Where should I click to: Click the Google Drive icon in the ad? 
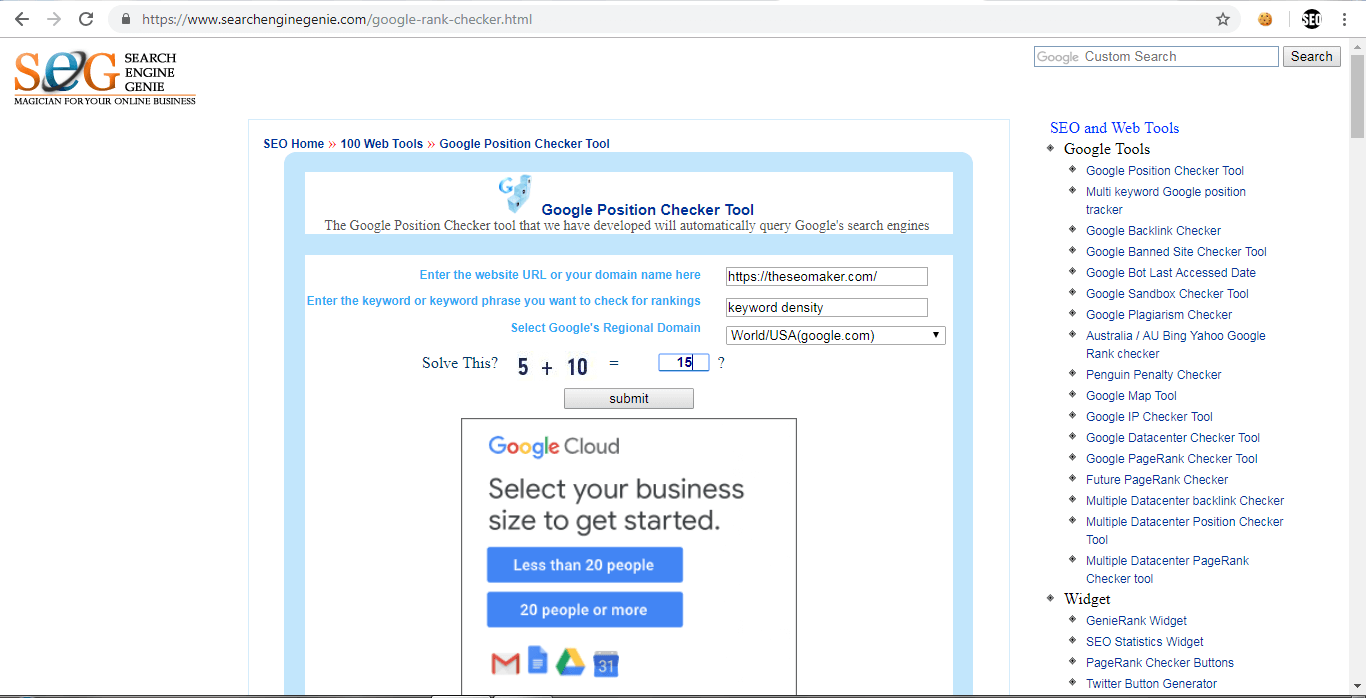570,662
